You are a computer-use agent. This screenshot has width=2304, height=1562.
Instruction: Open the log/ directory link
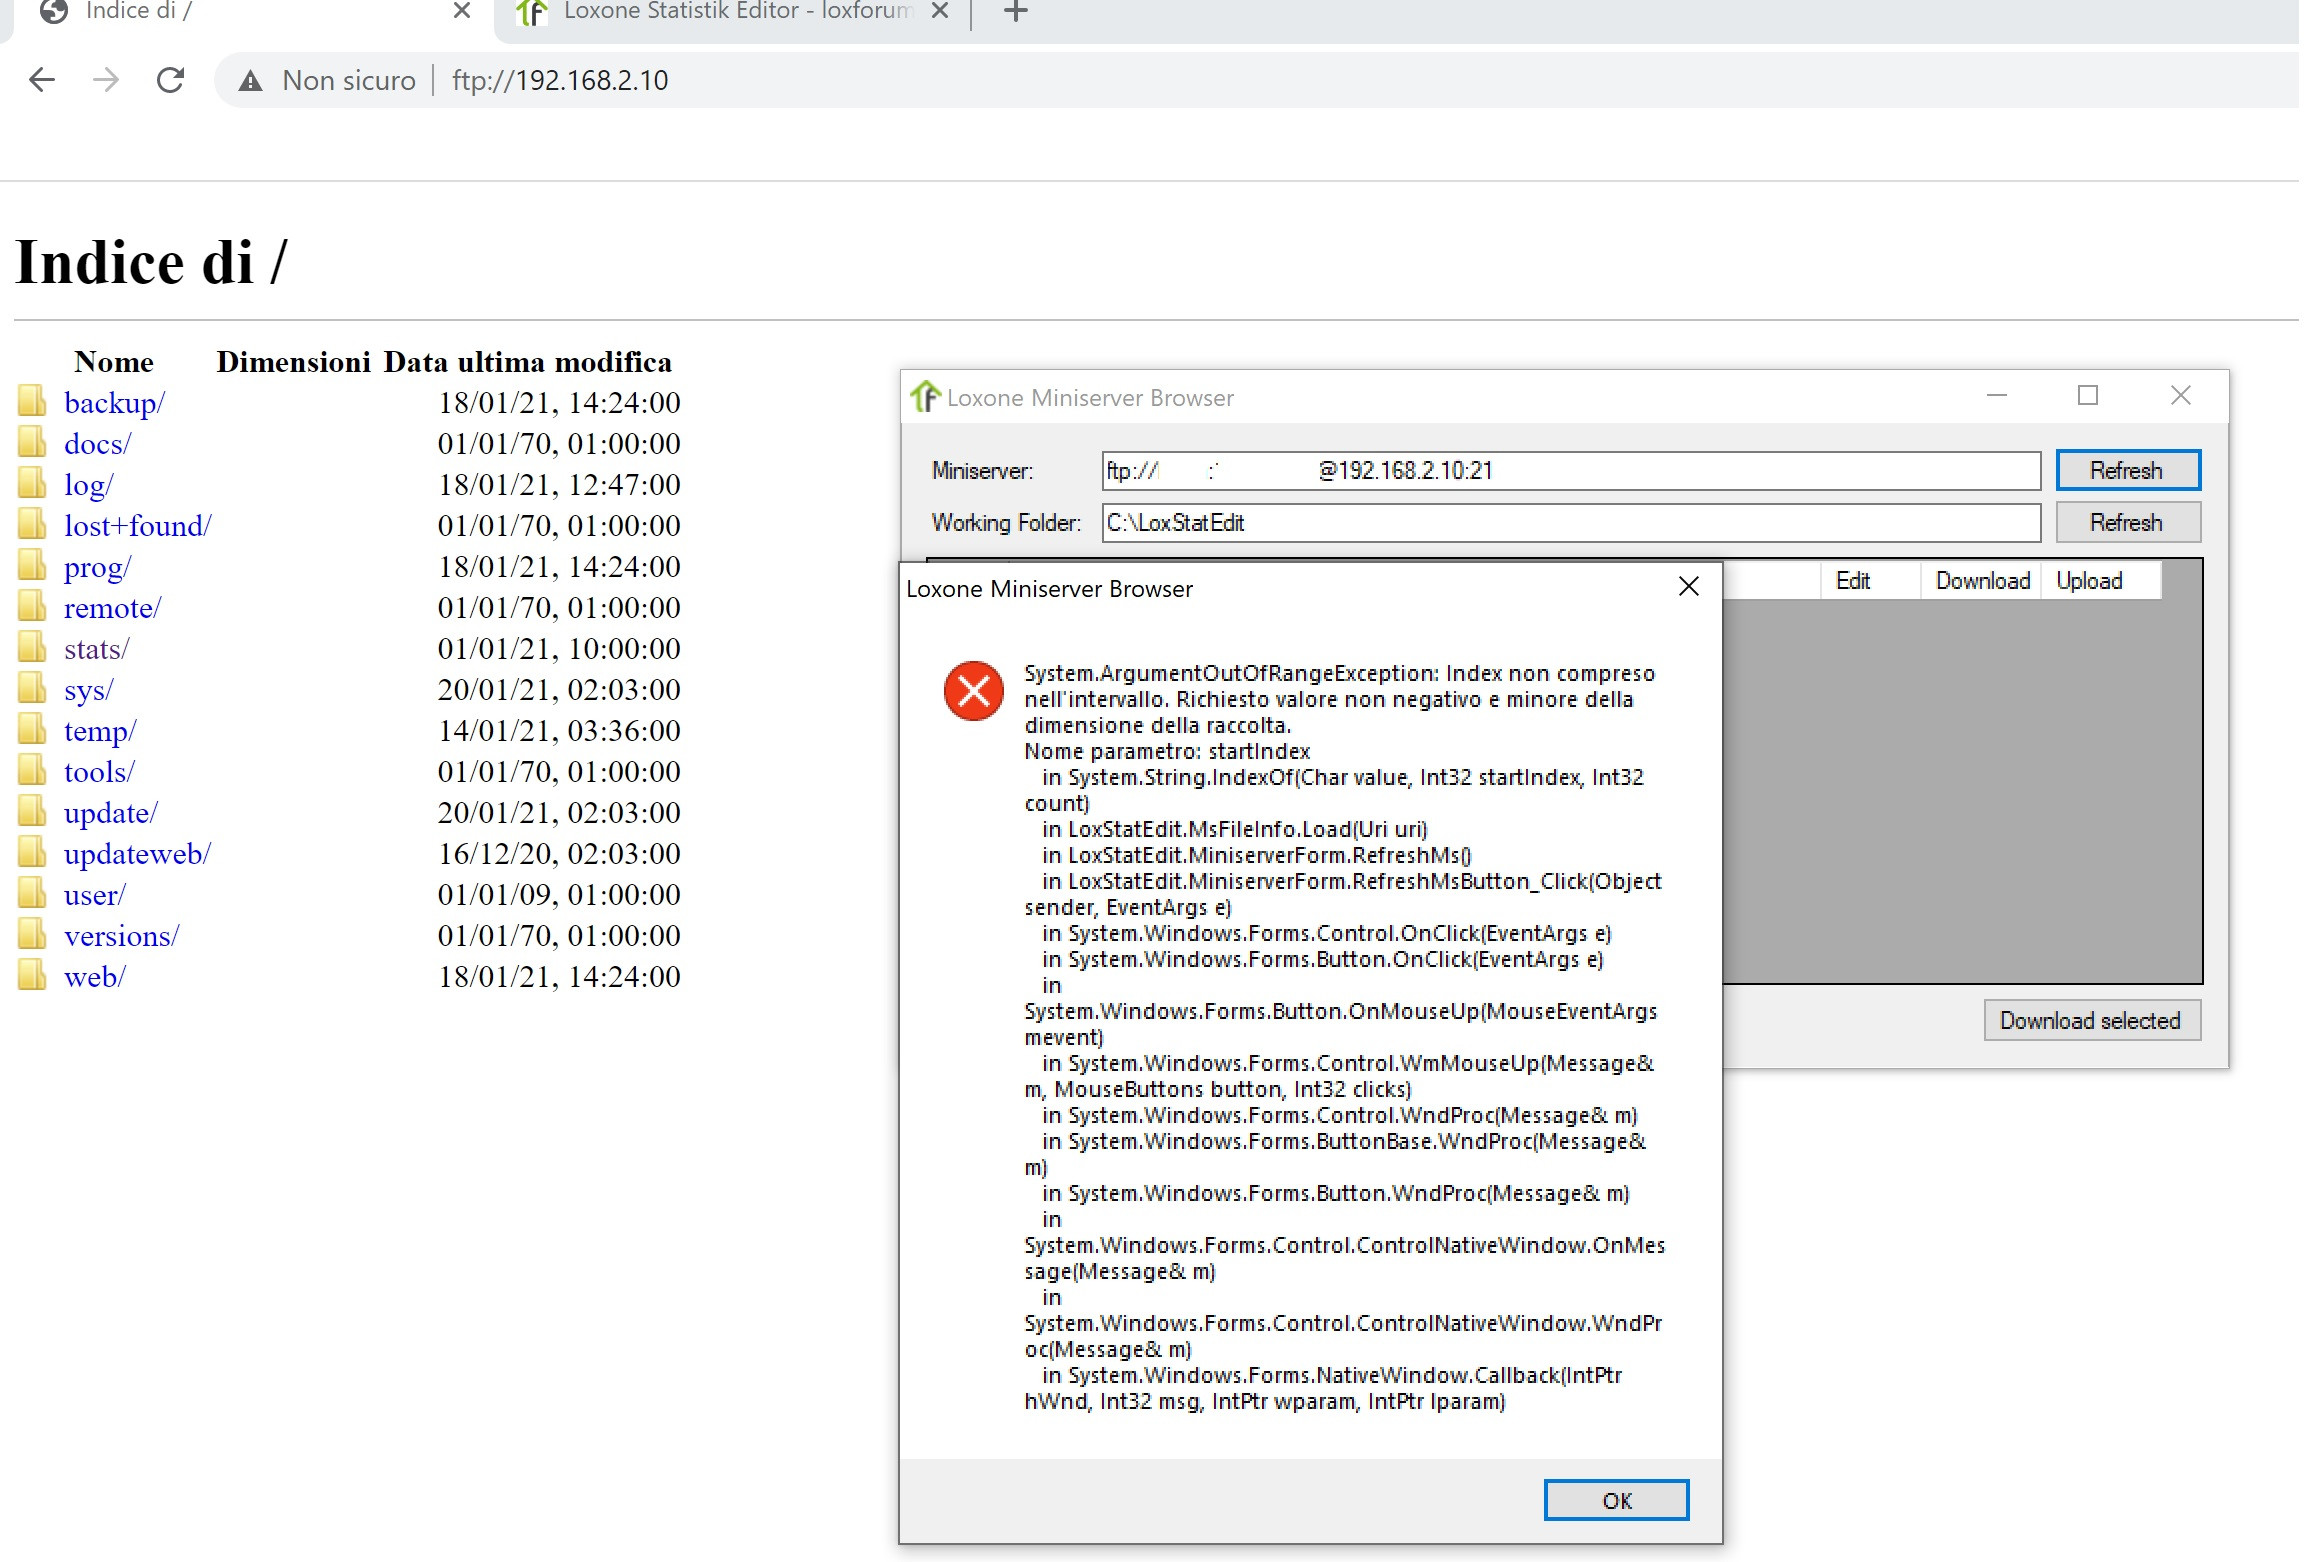(x=89, y=485)
